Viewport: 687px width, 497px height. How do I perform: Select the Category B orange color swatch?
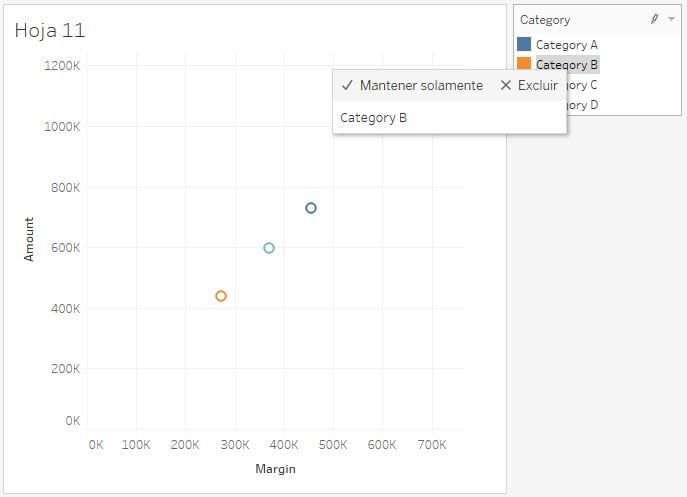(524, 65)
